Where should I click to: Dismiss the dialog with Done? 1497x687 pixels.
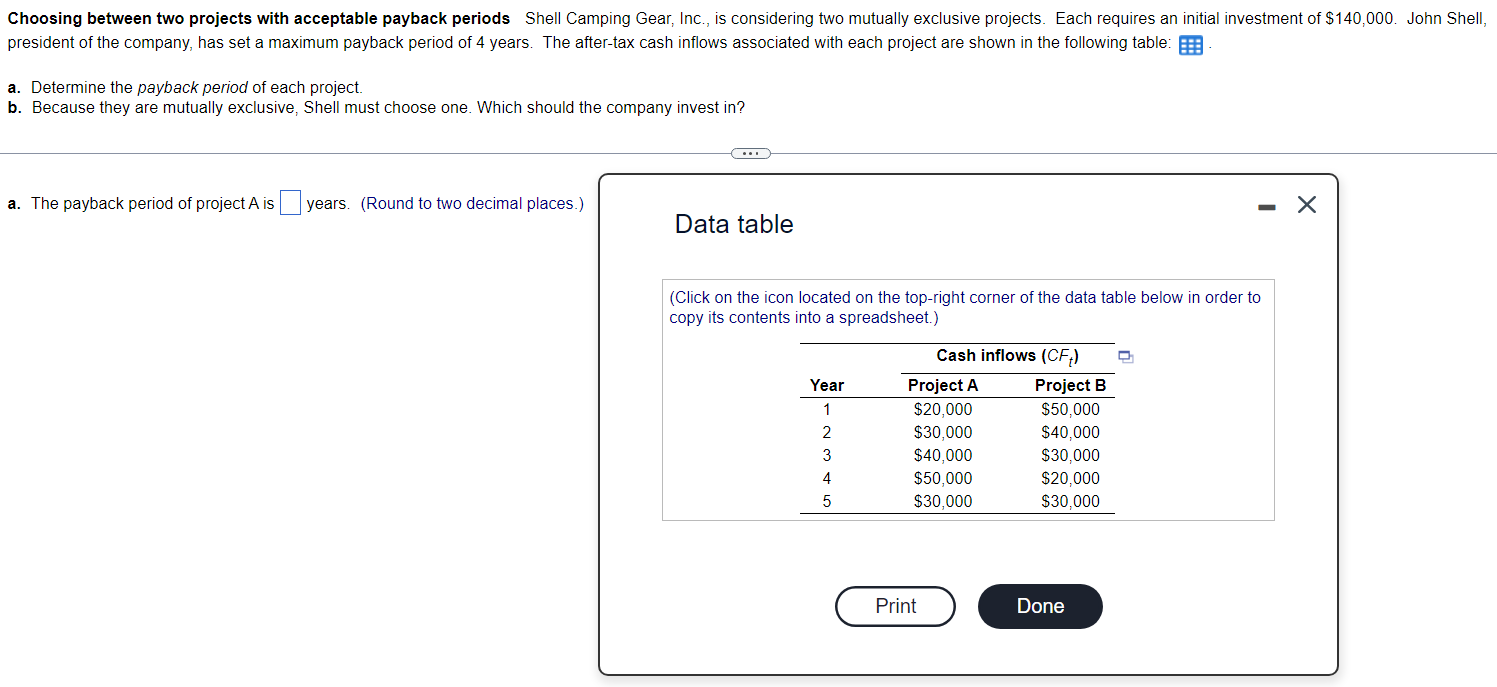pos(1040,606)
